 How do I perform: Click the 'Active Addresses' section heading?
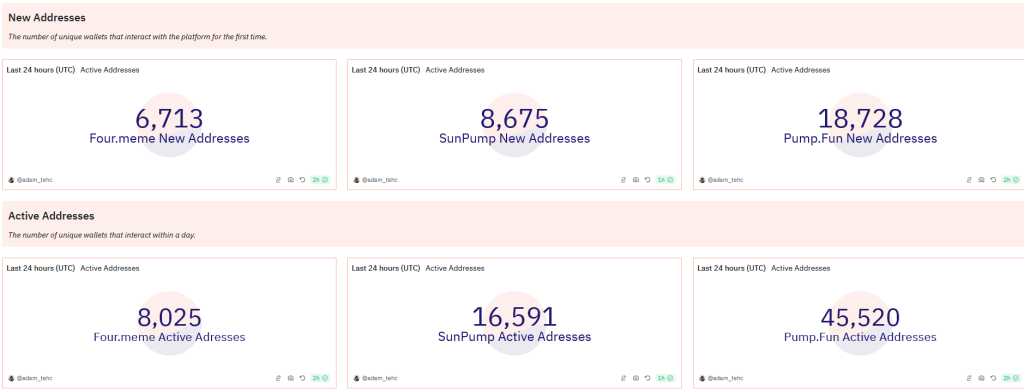51,216
